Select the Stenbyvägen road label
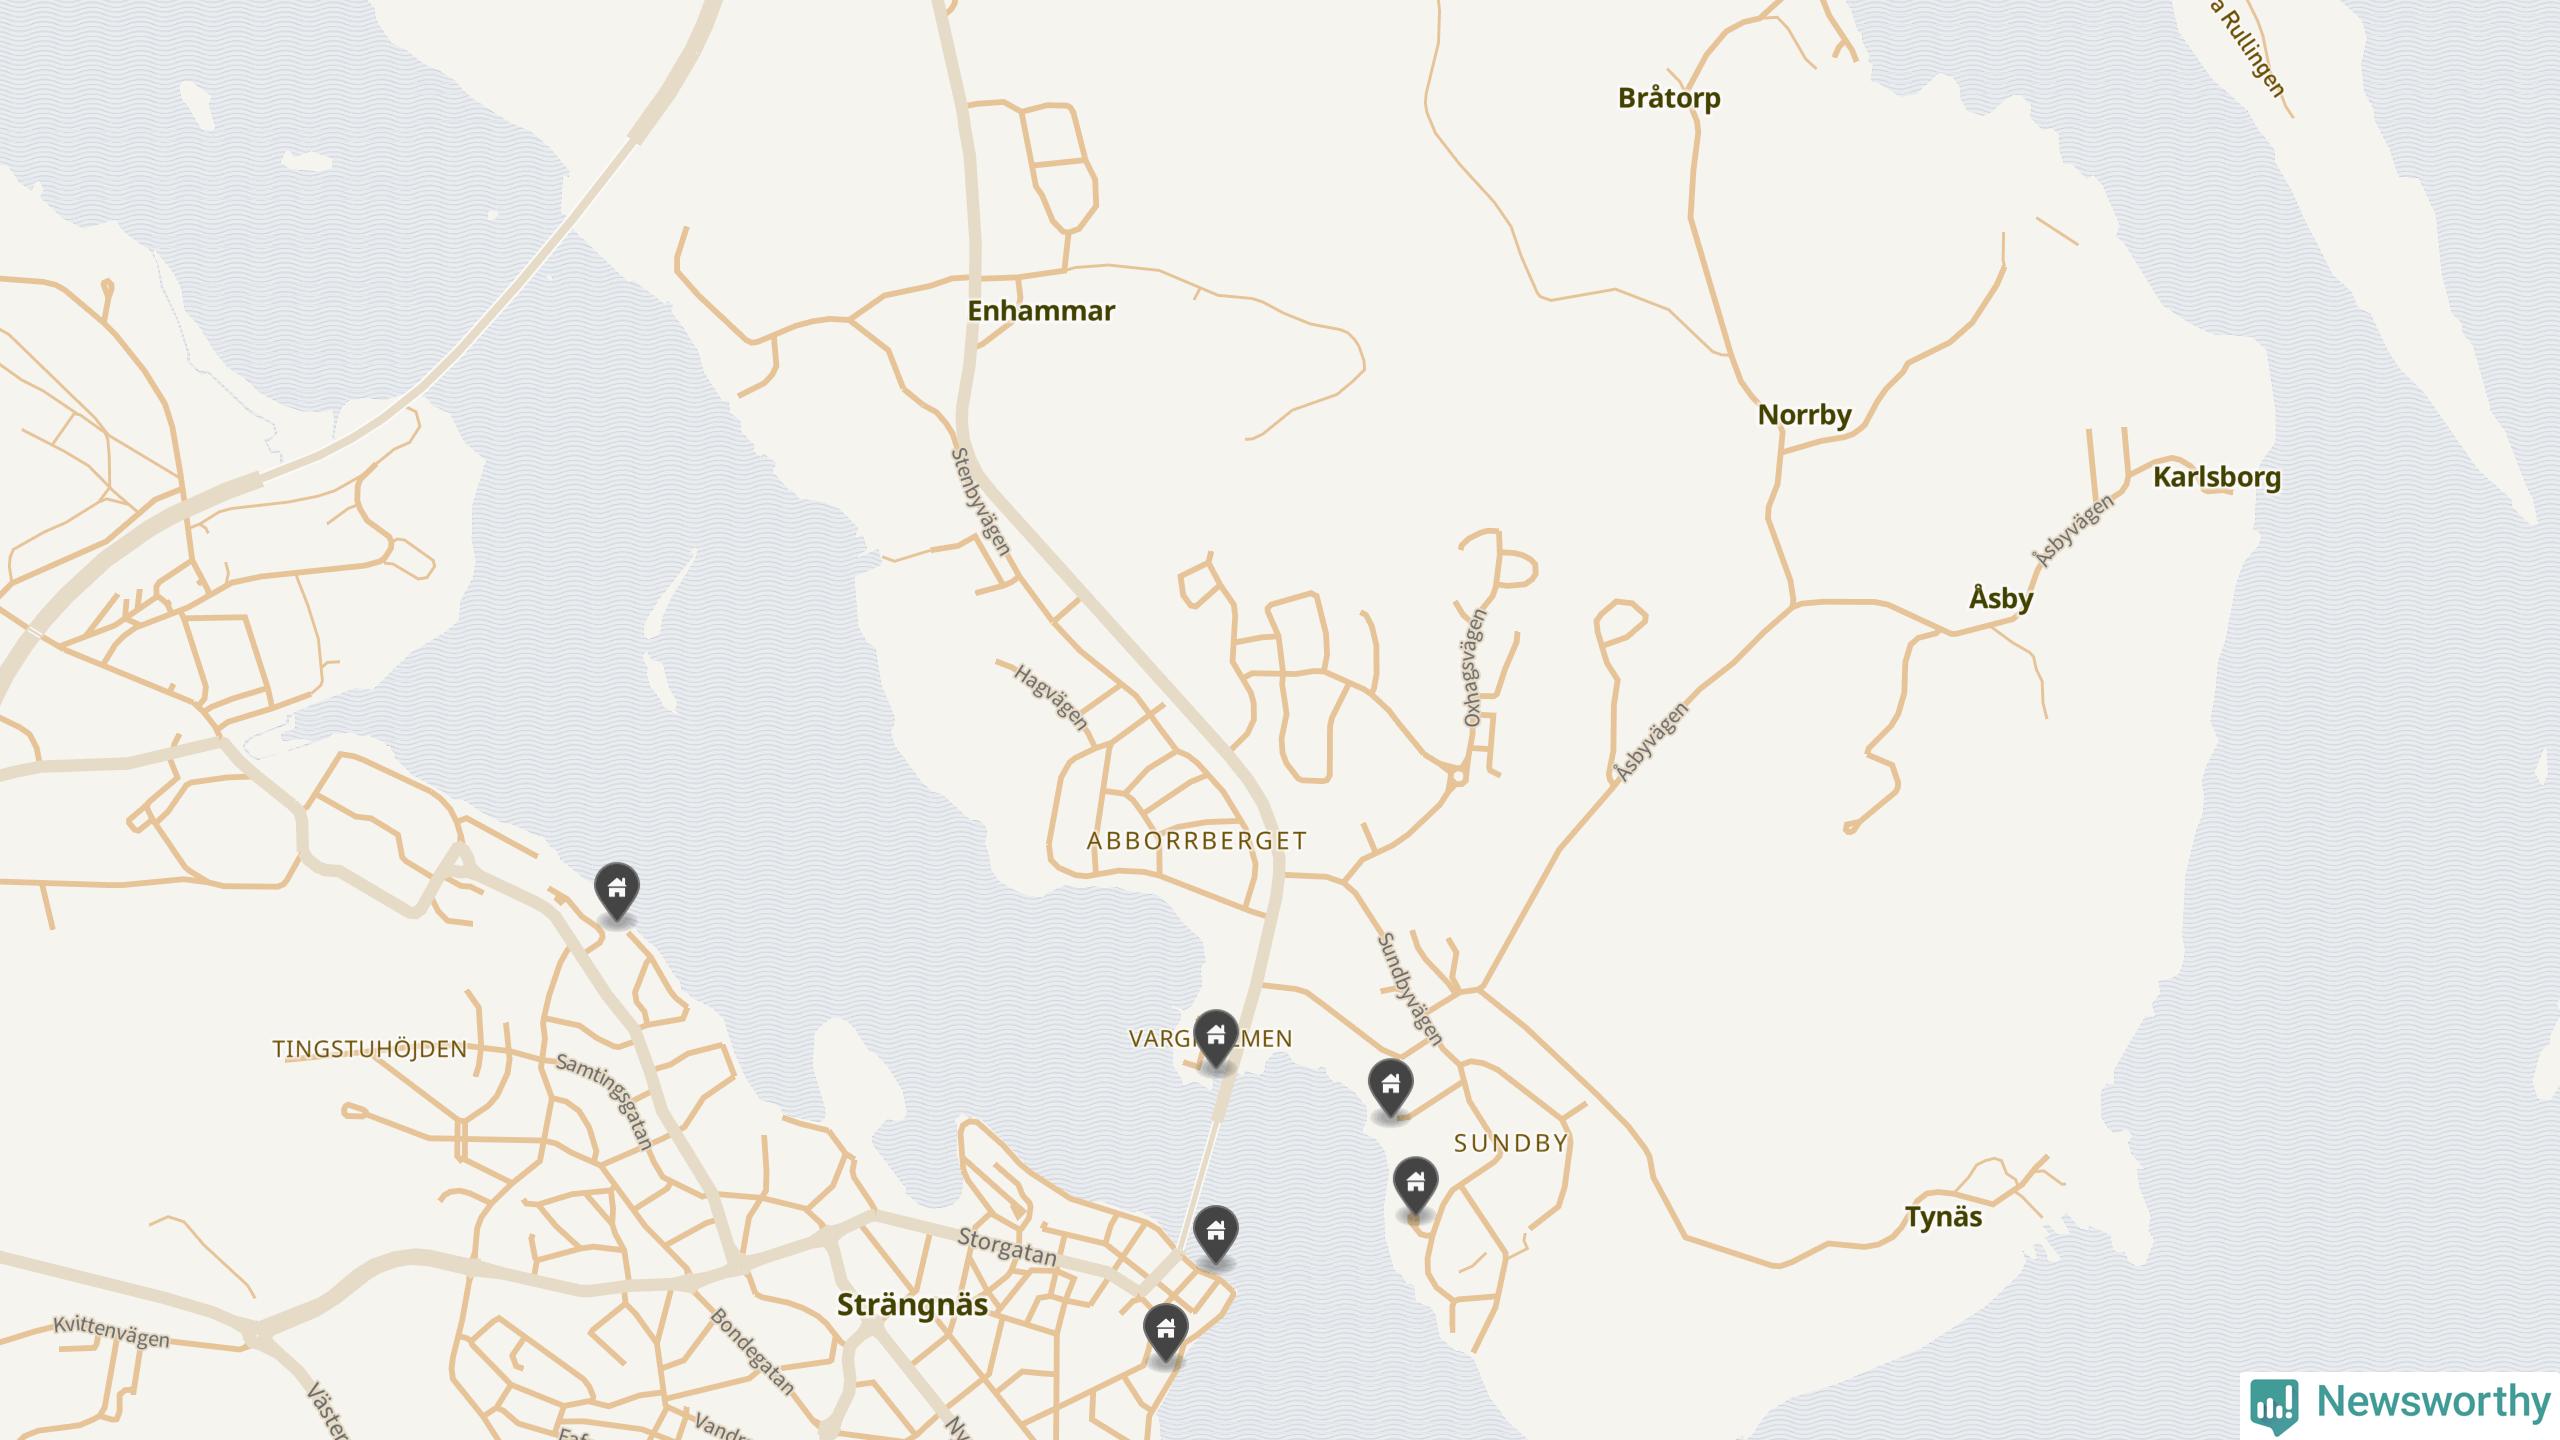2560x1440 pixels. pos(981,501)
